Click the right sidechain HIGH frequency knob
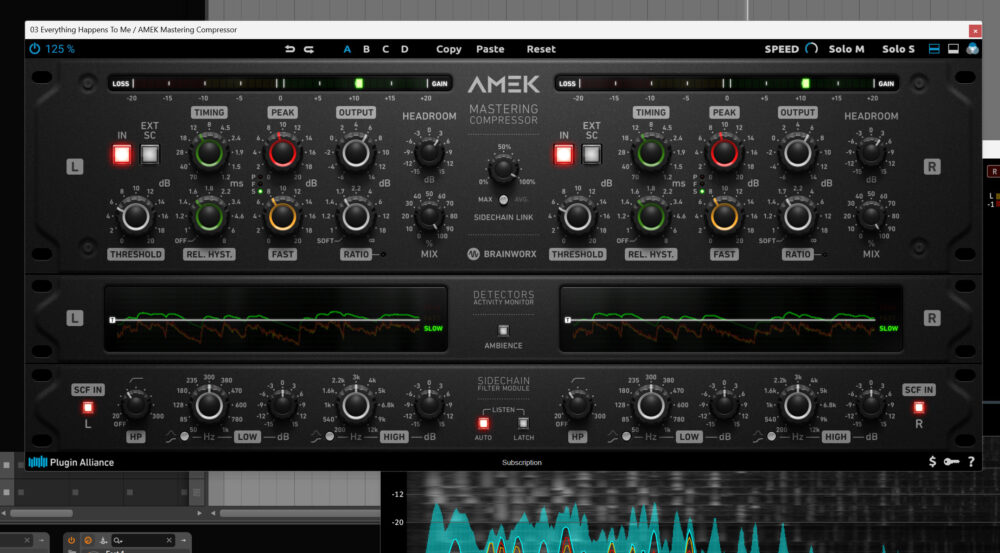 [797, 406]
